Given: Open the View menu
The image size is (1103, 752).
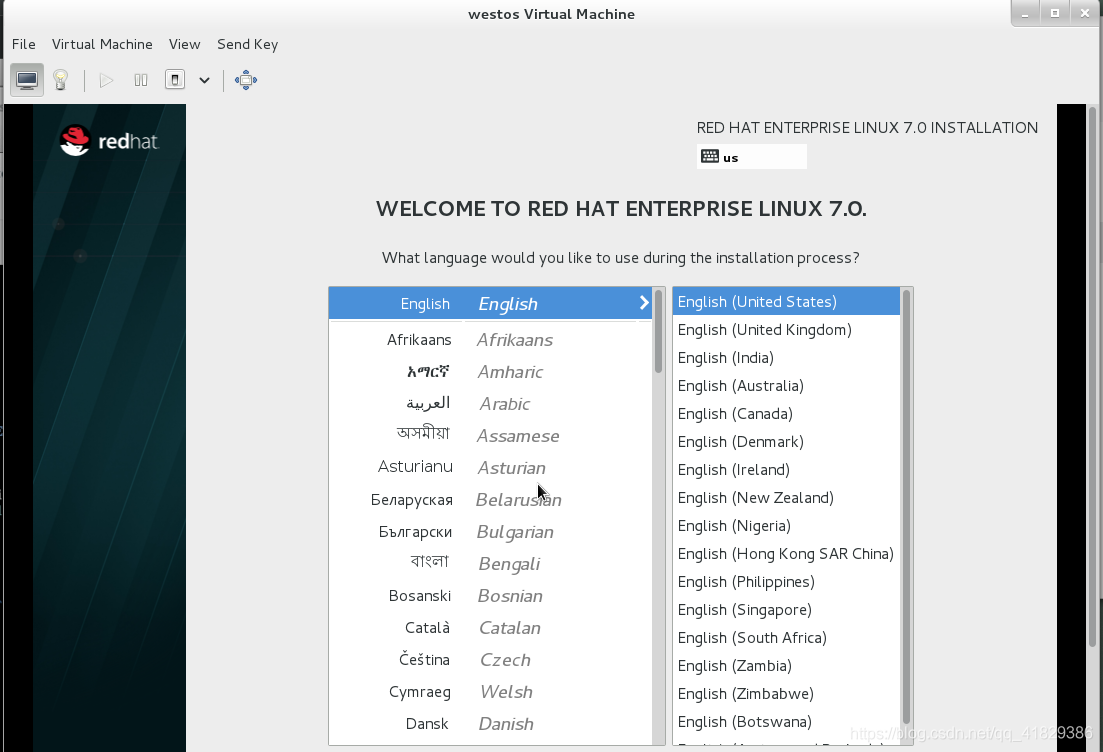Looking at the screenshot, I should 184,44.
